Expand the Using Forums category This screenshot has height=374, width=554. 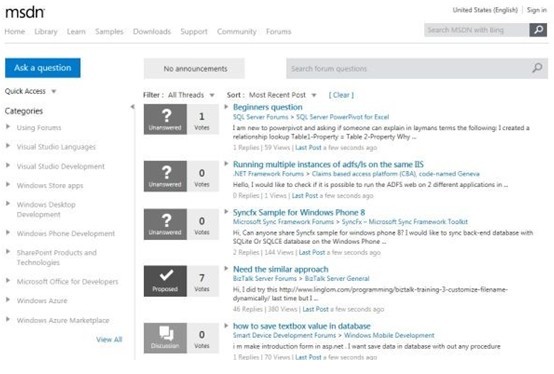[8, 126]
